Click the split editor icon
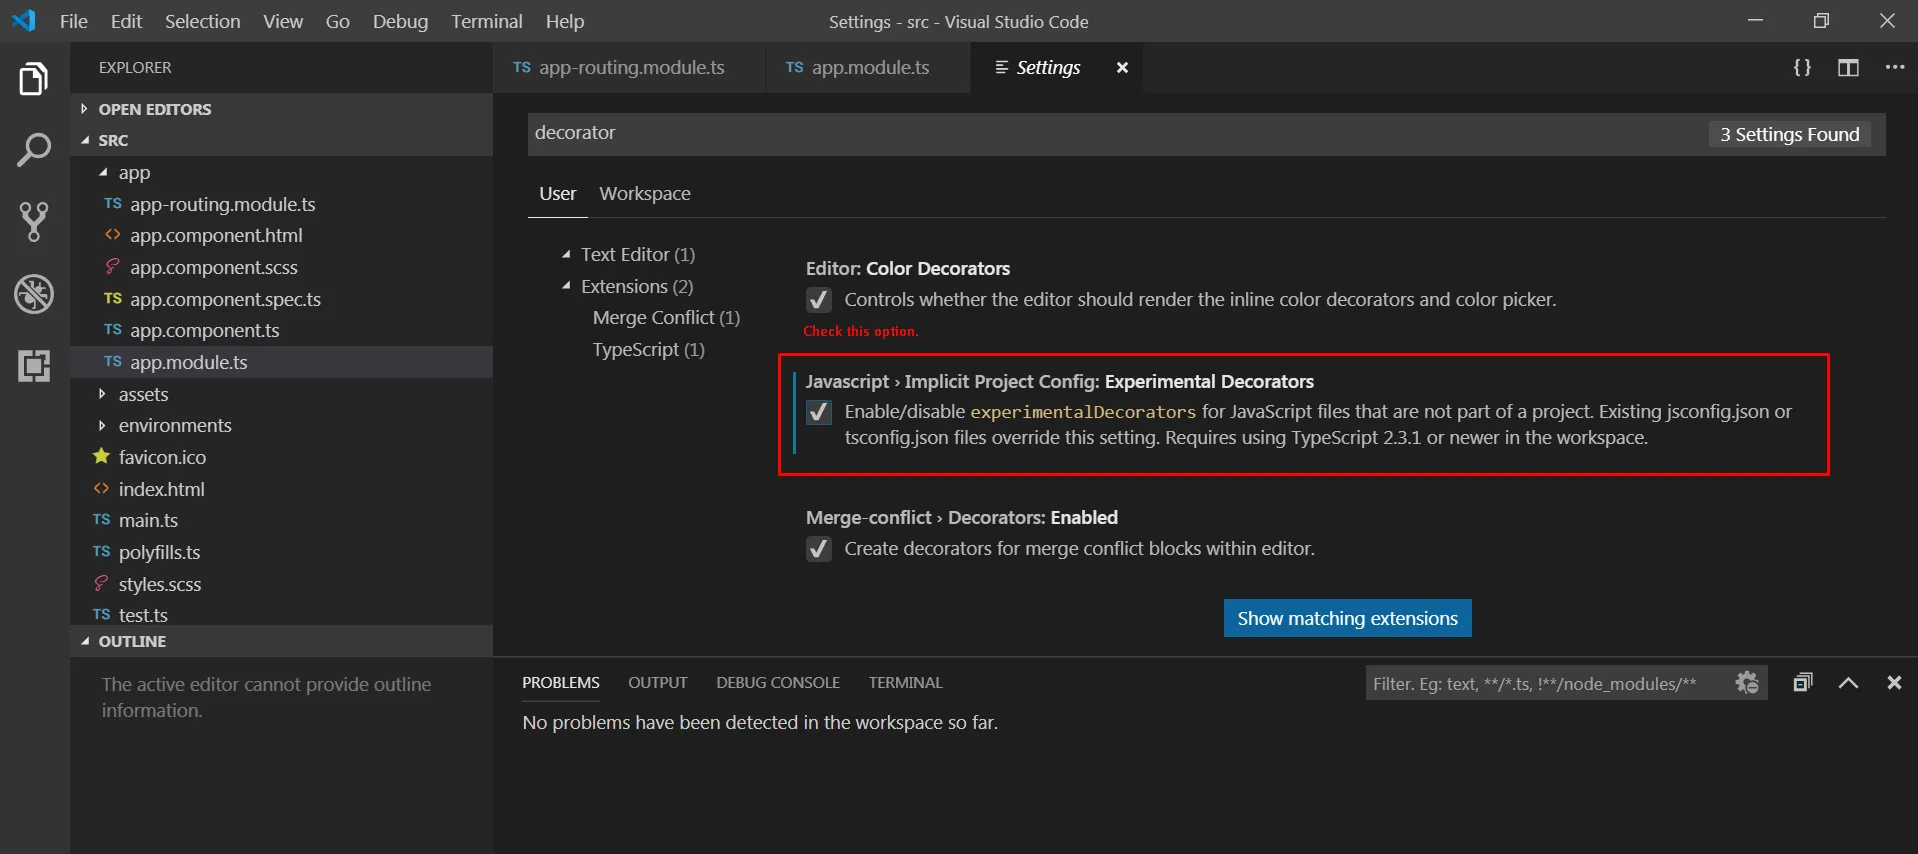 pyautogui.click(x=1848, y=68)
